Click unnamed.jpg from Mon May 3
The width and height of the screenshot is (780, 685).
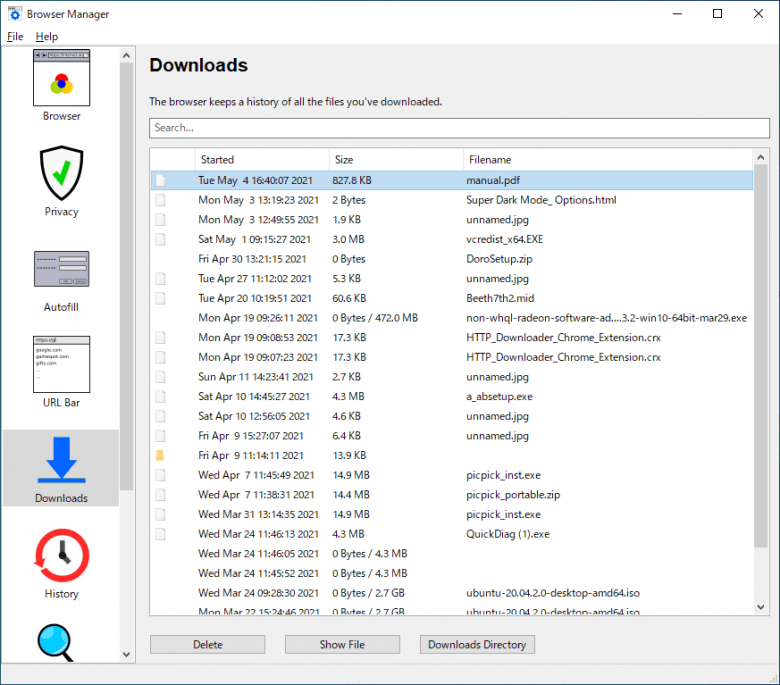click(x=497, y=219)
